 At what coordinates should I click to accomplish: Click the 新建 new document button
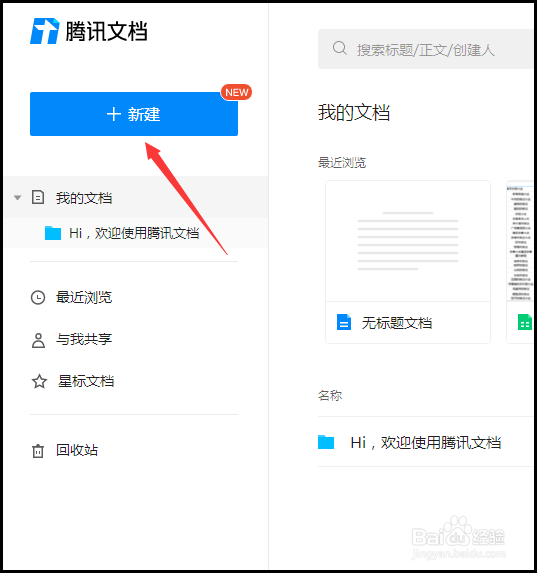[x=134, y=114]
